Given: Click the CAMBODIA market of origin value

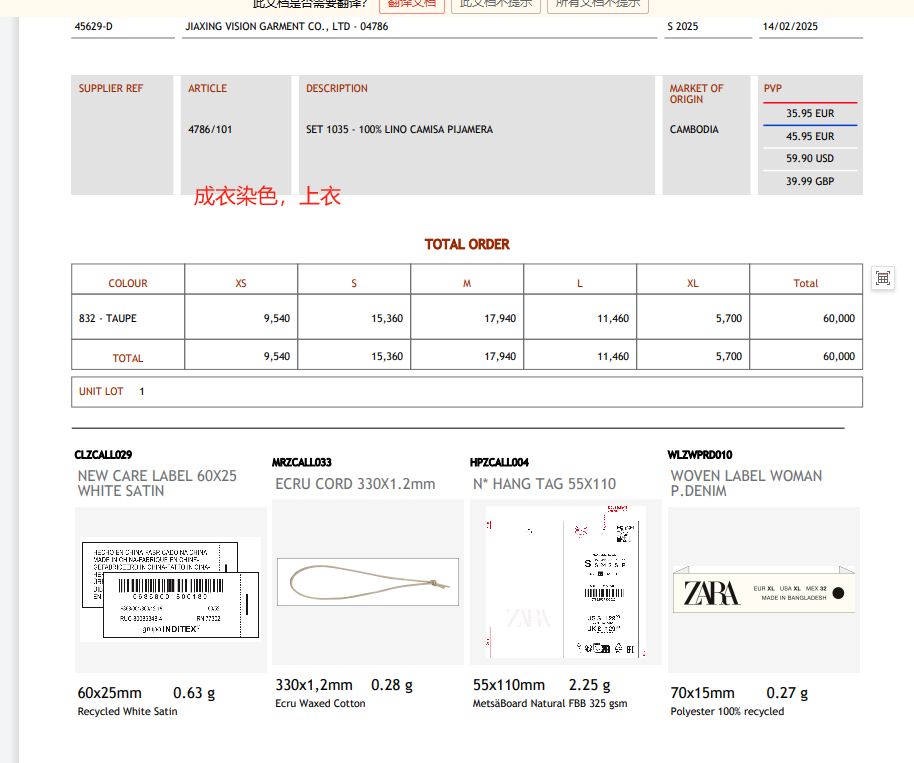Looking at the screenshot, I should [694, 130].
